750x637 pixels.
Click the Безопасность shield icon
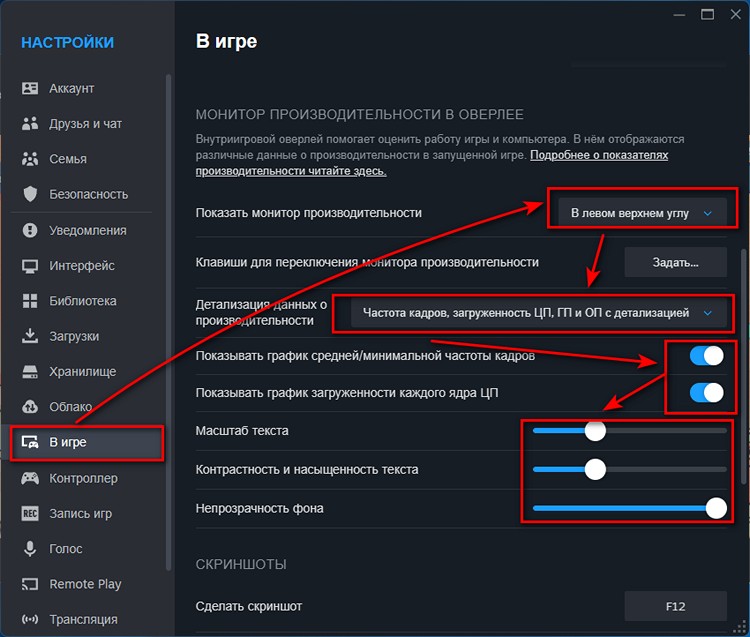tap(30, 194)
